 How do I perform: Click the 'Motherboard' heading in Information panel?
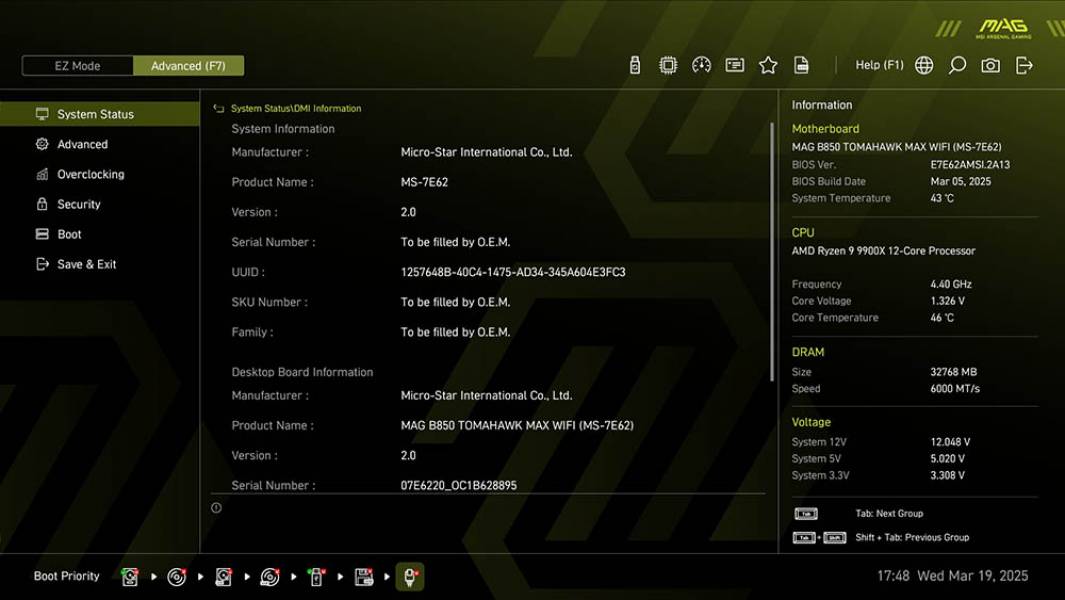[825, 128]
